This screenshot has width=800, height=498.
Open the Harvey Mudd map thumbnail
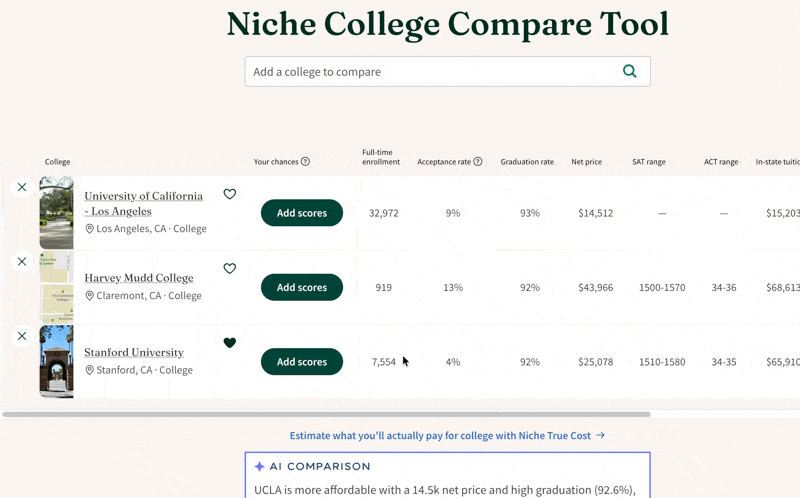[x=57, y=287]
